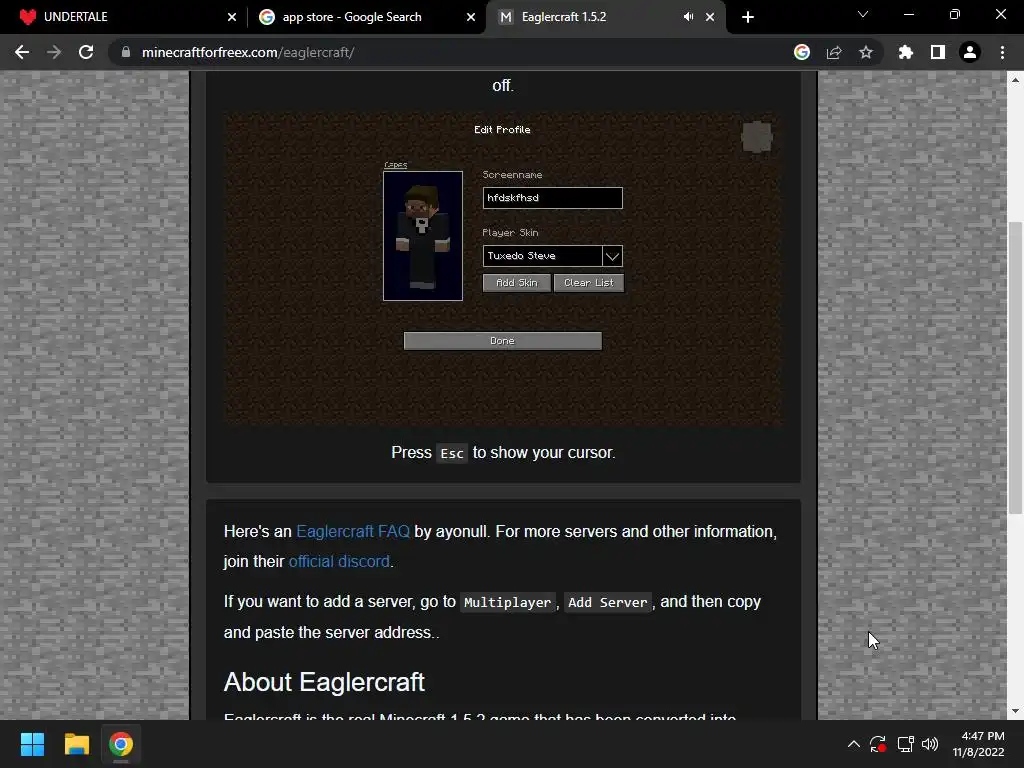This screenshot has width=1024, height=768.
Task: Click the scrollbar up arrow
Action: tap(1015, 80)
